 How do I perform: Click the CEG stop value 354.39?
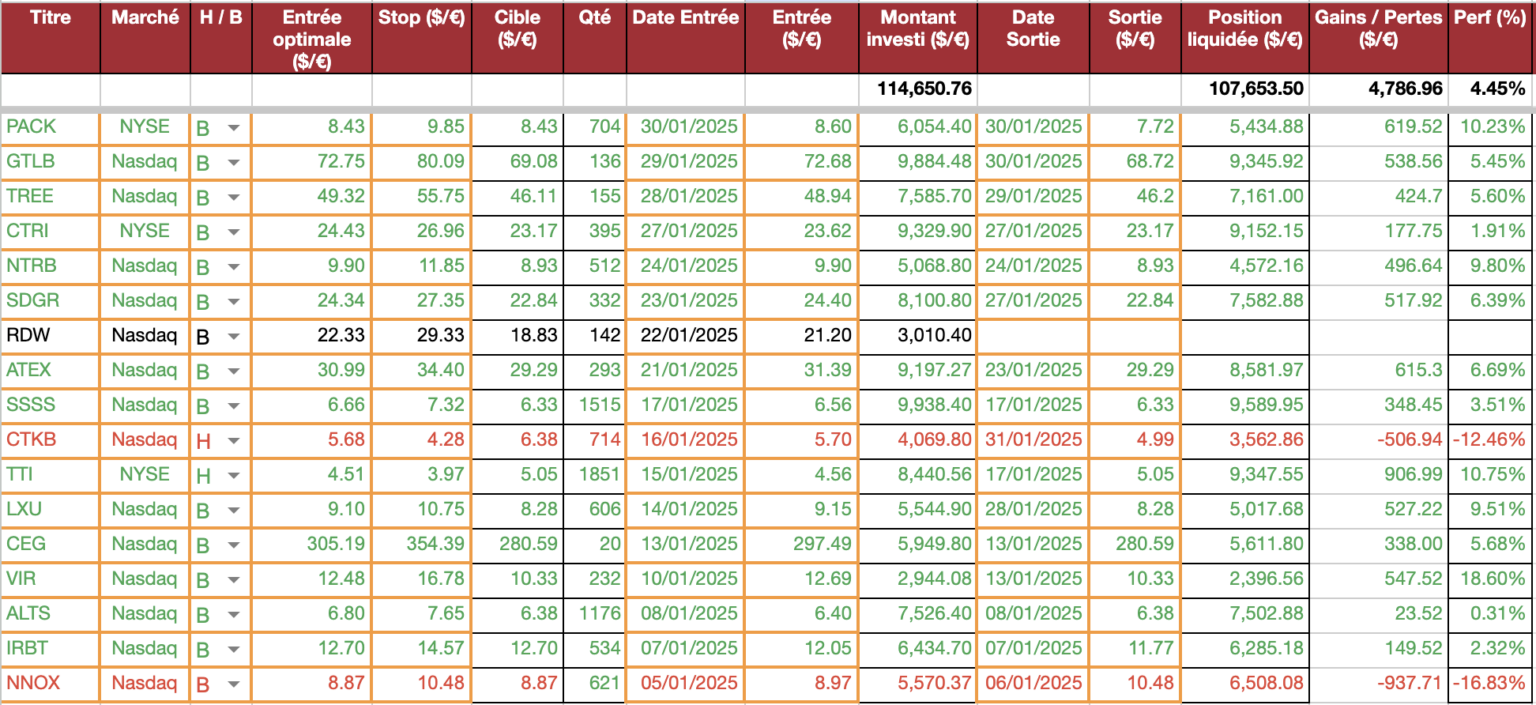point(421,543)
